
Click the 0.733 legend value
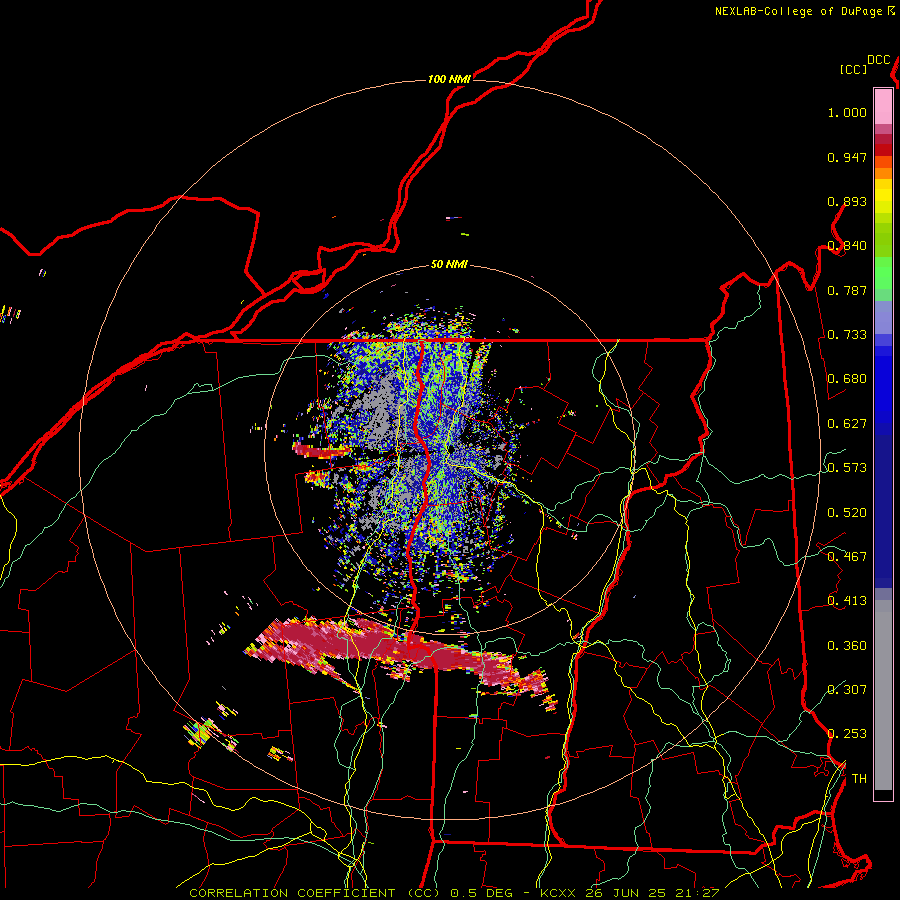pyautogui.click(x=847, y=335)
